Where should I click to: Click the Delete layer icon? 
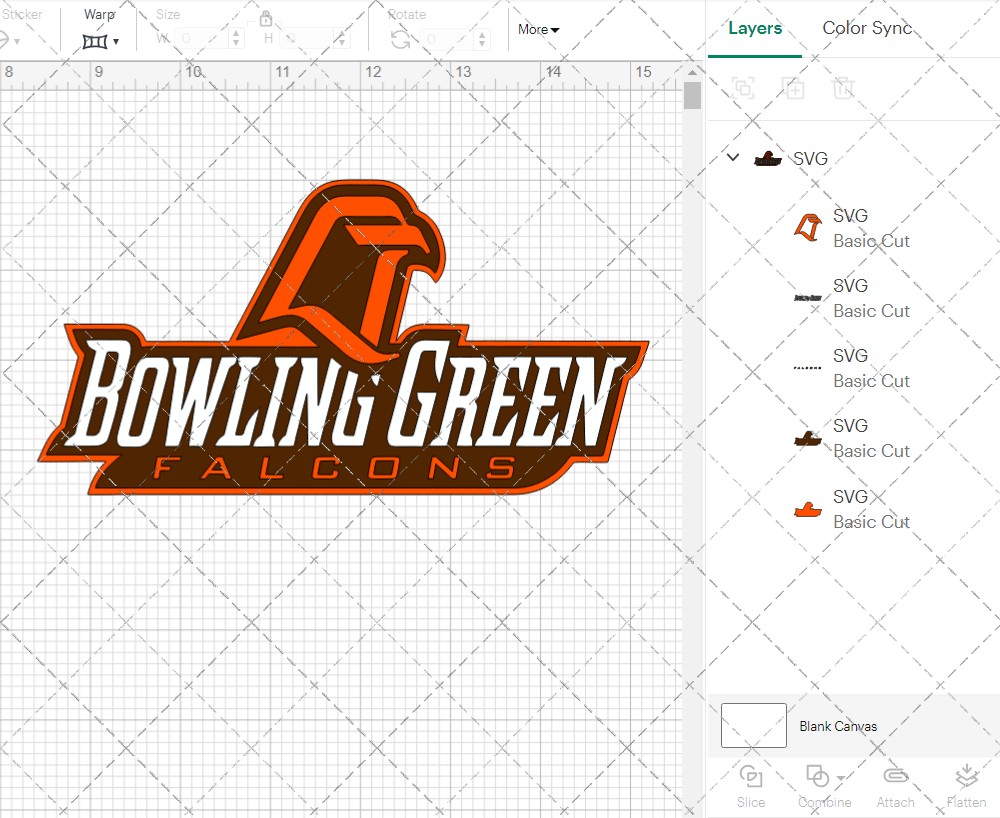pos(844,88)
